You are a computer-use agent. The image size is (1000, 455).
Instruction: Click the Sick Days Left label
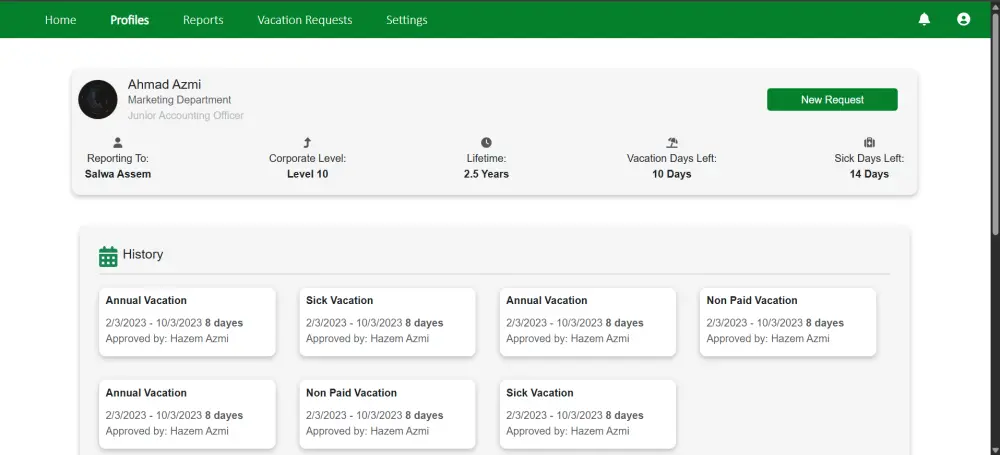[x=869, y=158]
